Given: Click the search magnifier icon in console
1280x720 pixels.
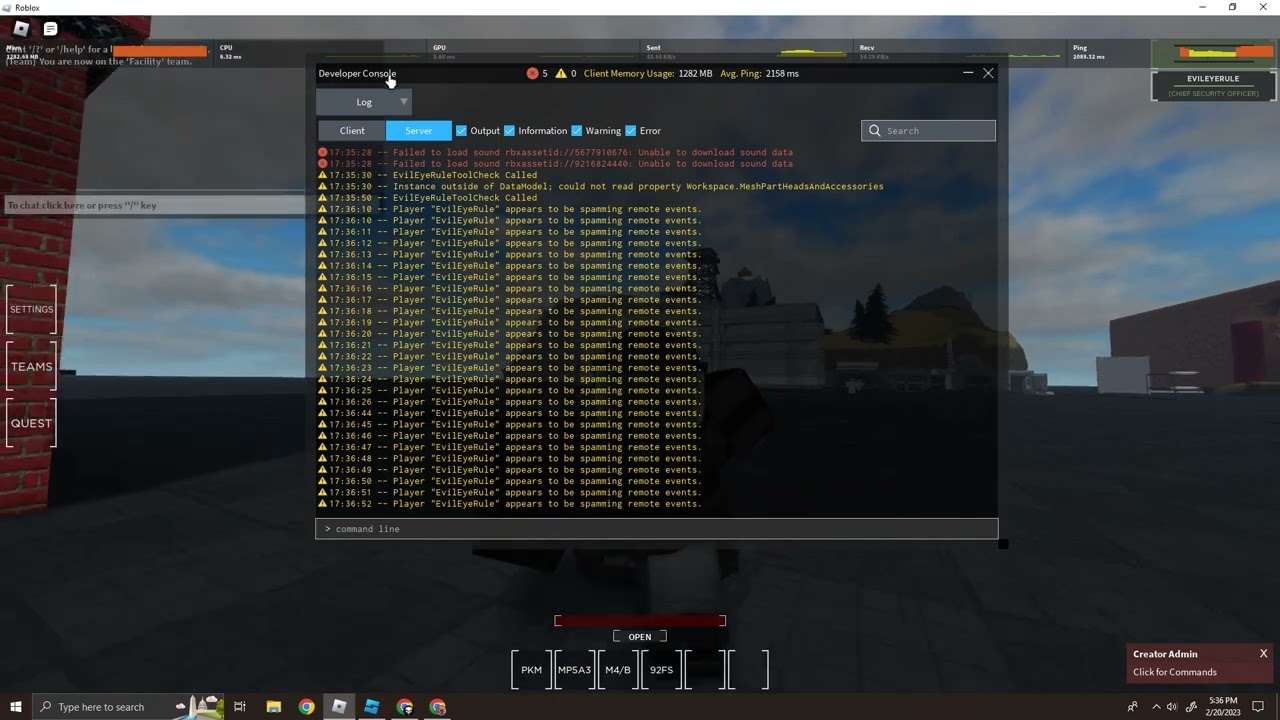Looking at the screenshot, I should 875,131.
